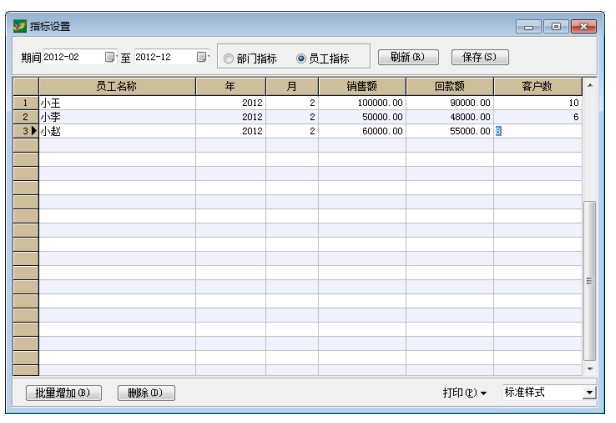The image size is (616, 423).
Task: Open the end period calendar picker
Action: click(x=202, y=57)
